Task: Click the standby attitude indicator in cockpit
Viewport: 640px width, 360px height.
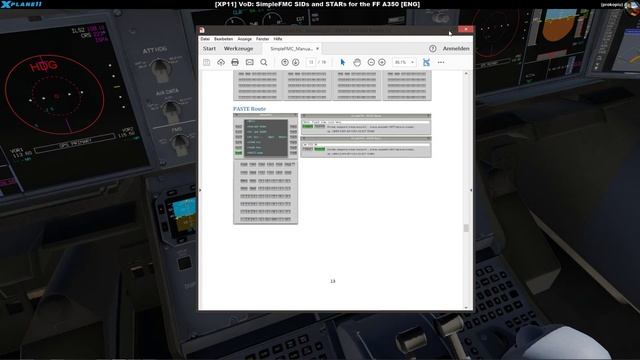Action: [x=184, y=218]
